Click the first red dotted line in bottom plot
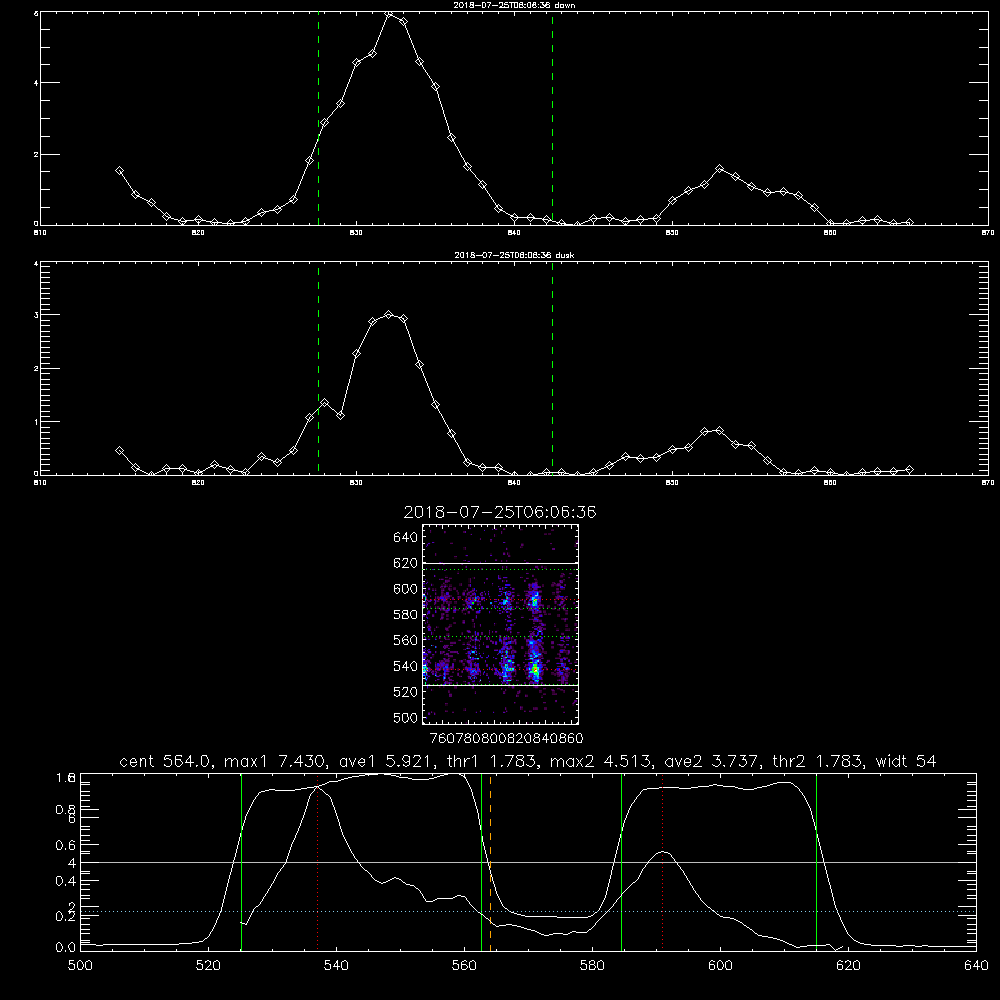Image resolution: width=1000 pixels, height=1000 pixels. pos(318,862)
